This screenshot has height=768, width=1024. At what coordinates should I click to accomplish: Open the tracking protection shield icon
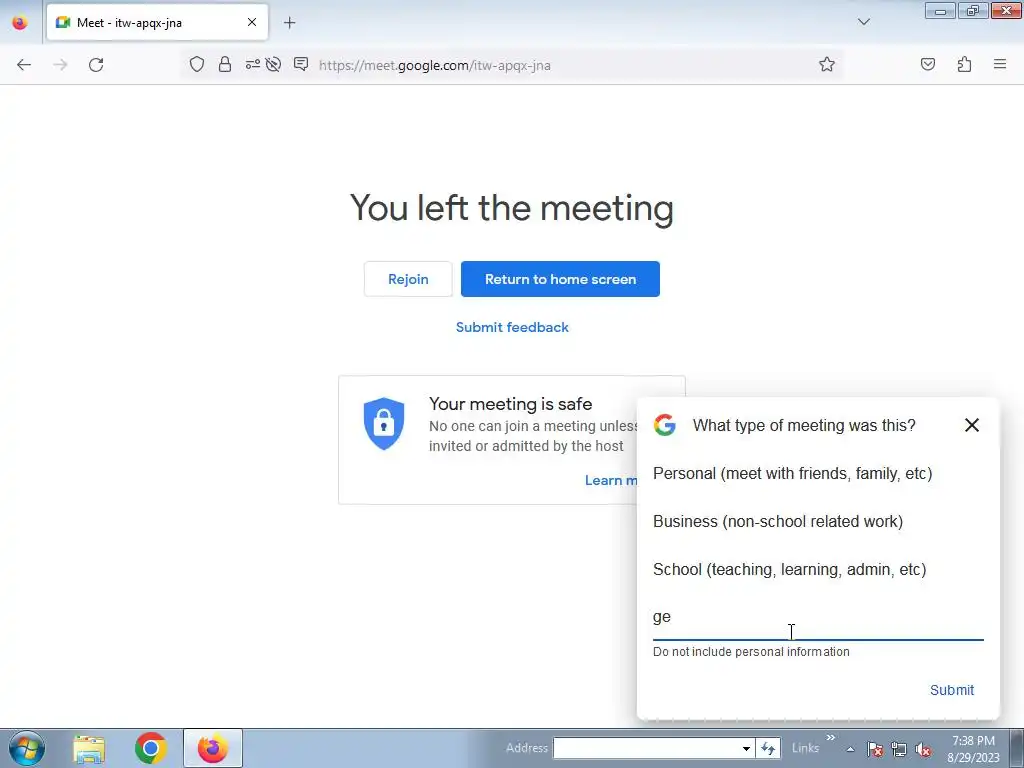(197, 64)
